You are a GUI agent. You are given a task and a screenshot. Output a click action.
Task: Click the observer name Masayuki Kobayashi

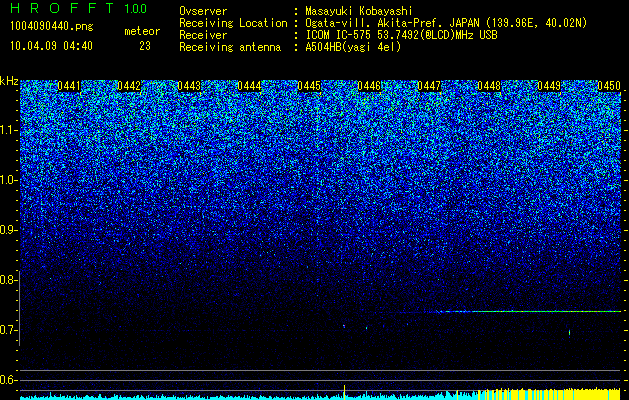pos(359,11)
